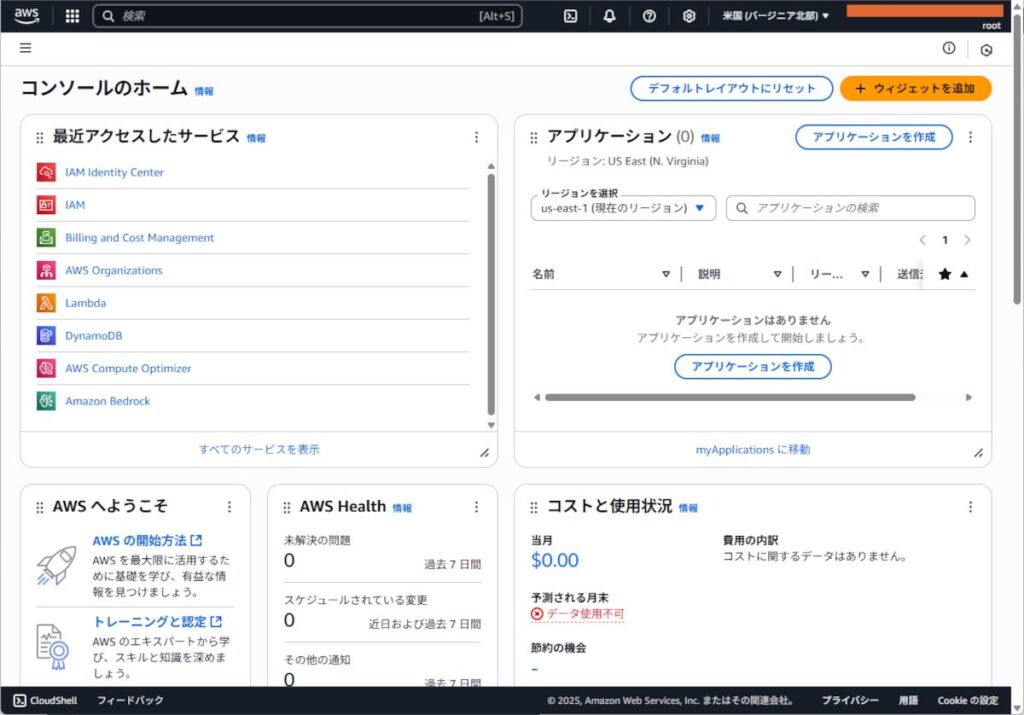Open the コストと使用状況 widget options menu

point(970,507)
